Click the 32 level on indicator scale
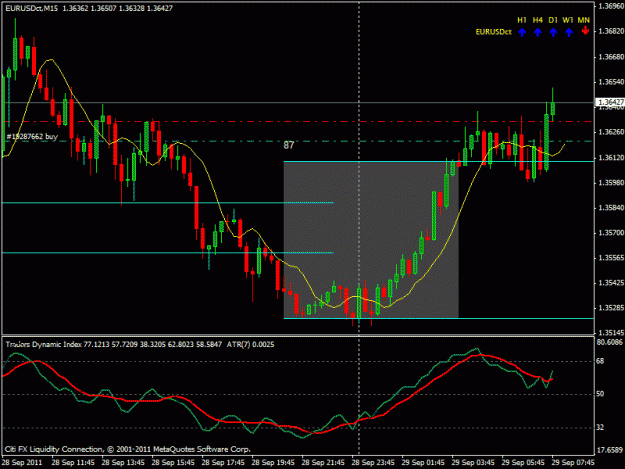 click(x=600, y=427)
